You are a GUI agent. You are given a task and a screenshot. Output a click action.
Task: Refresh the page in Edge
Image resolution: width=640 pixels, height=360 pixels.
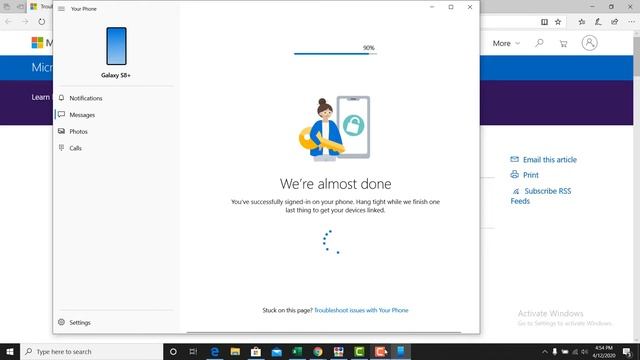[x=42, y=22]
